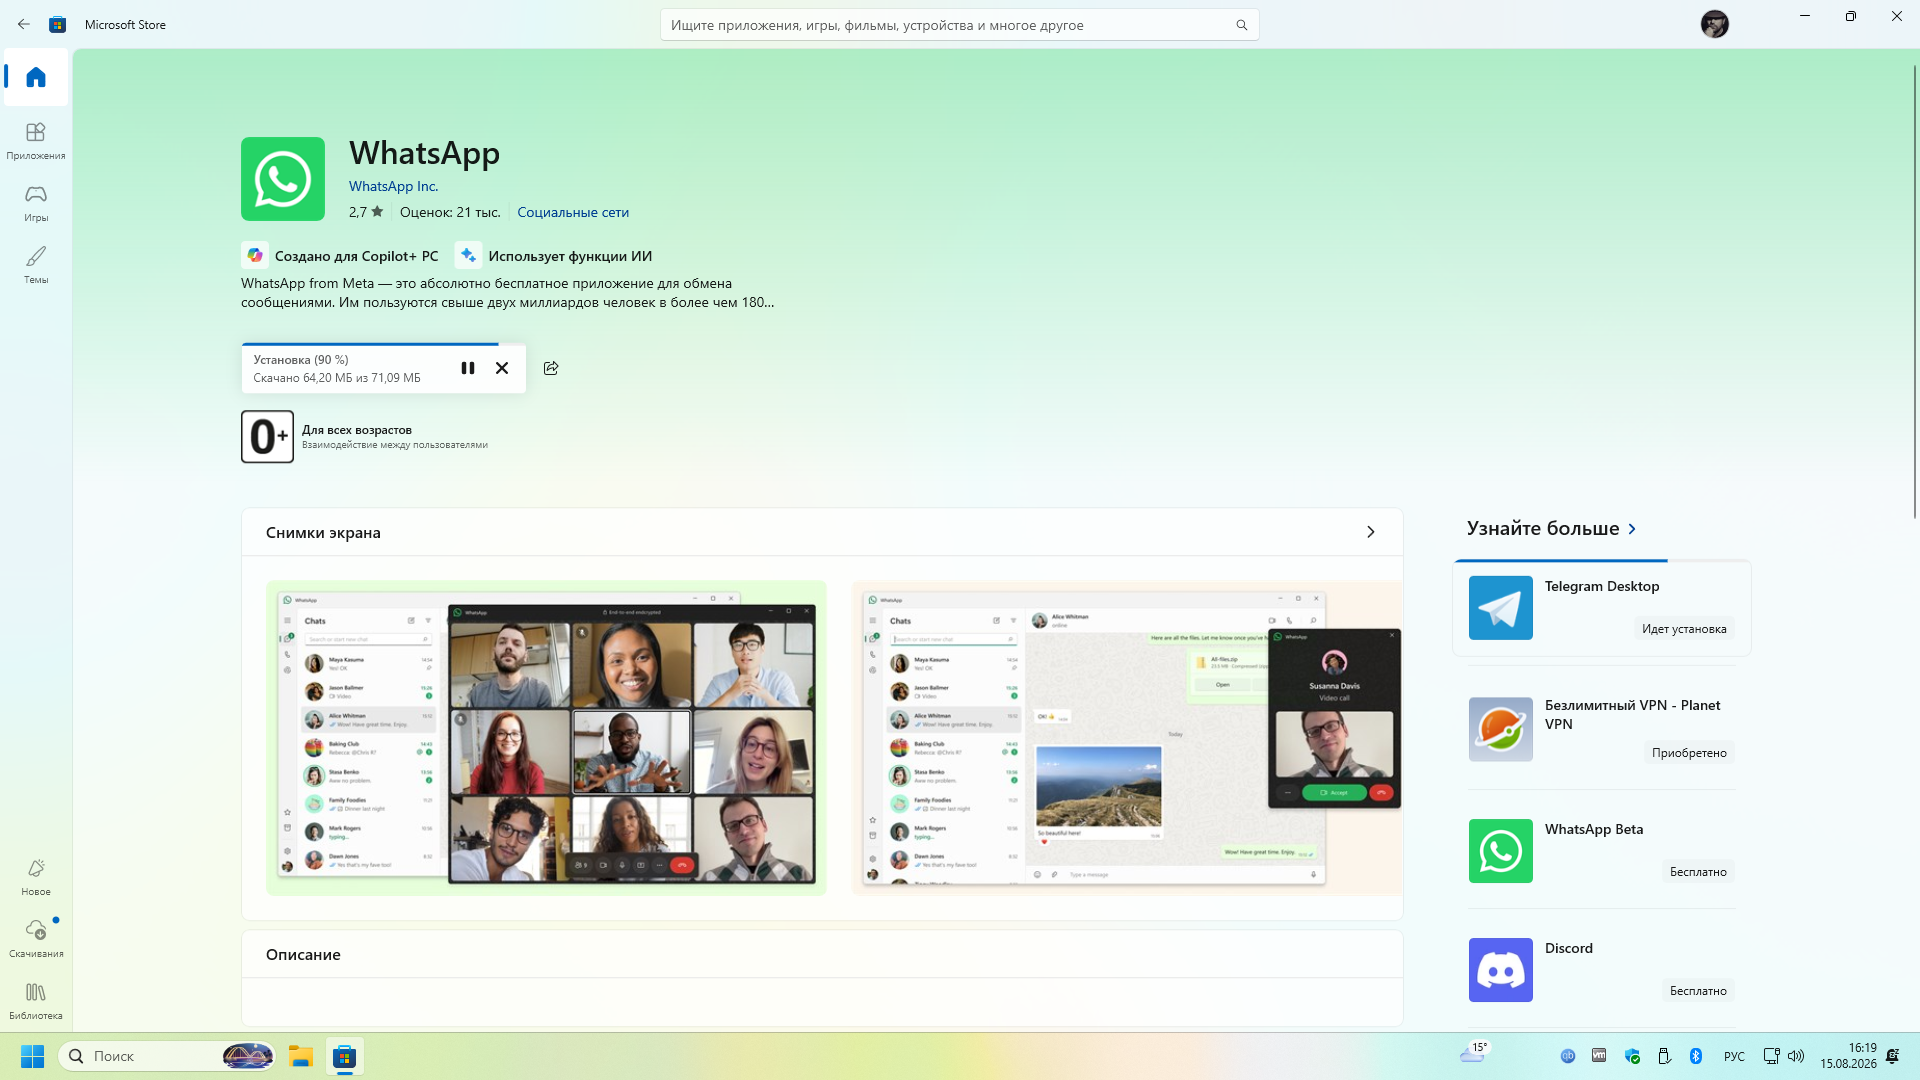Click the installation progress bar
This screenshot has height=1080, width=1920.
coord(383,344)
